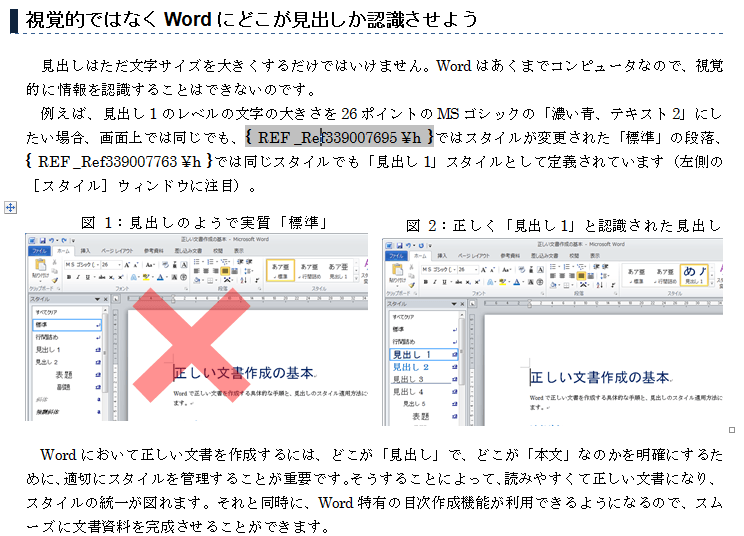Select the Figure 1 screenshot with the red X

(x=196, y=327)
